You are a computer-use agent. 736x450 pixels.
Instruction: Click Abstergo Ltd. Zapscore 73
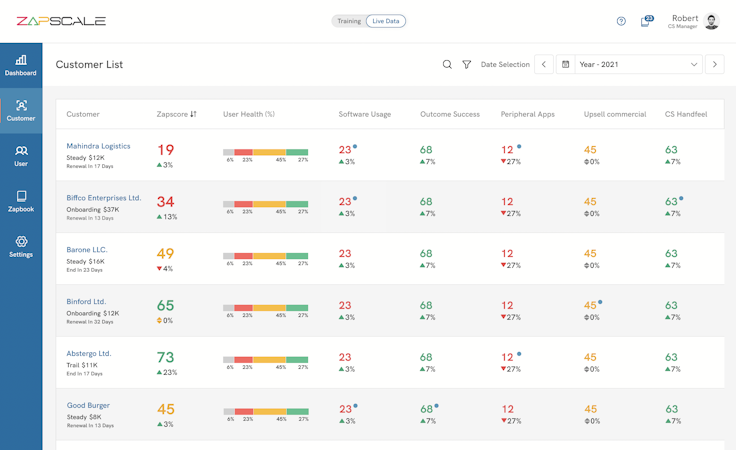click(x=165, y=358)
